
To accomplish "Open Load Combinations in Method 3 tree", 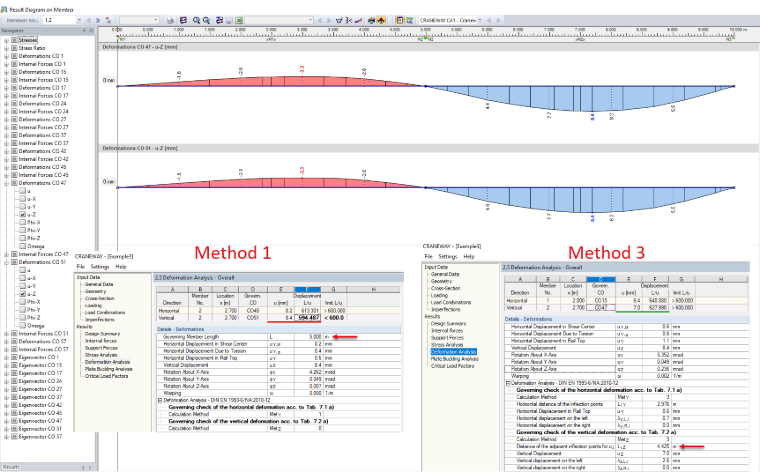I will point(451,302).
